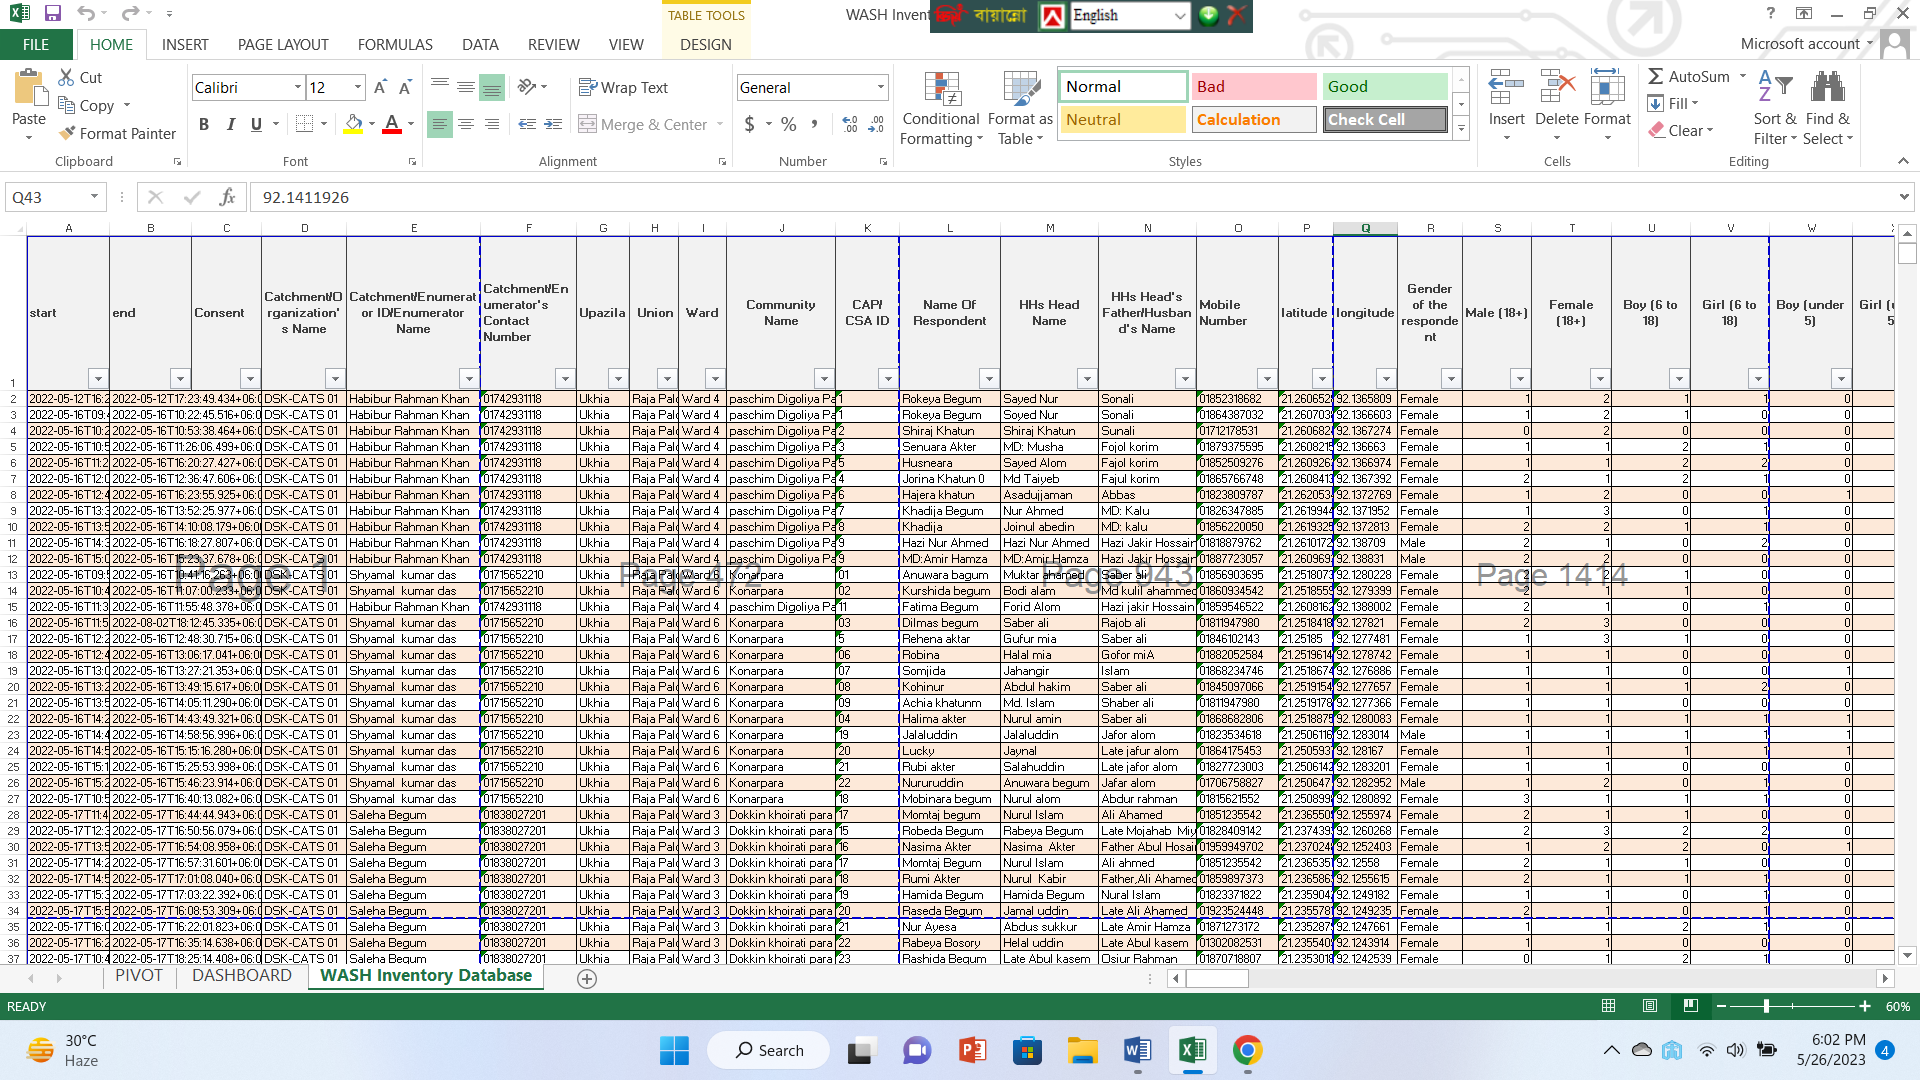Open the Upazila column filter dropdown

tap(617, 378)
